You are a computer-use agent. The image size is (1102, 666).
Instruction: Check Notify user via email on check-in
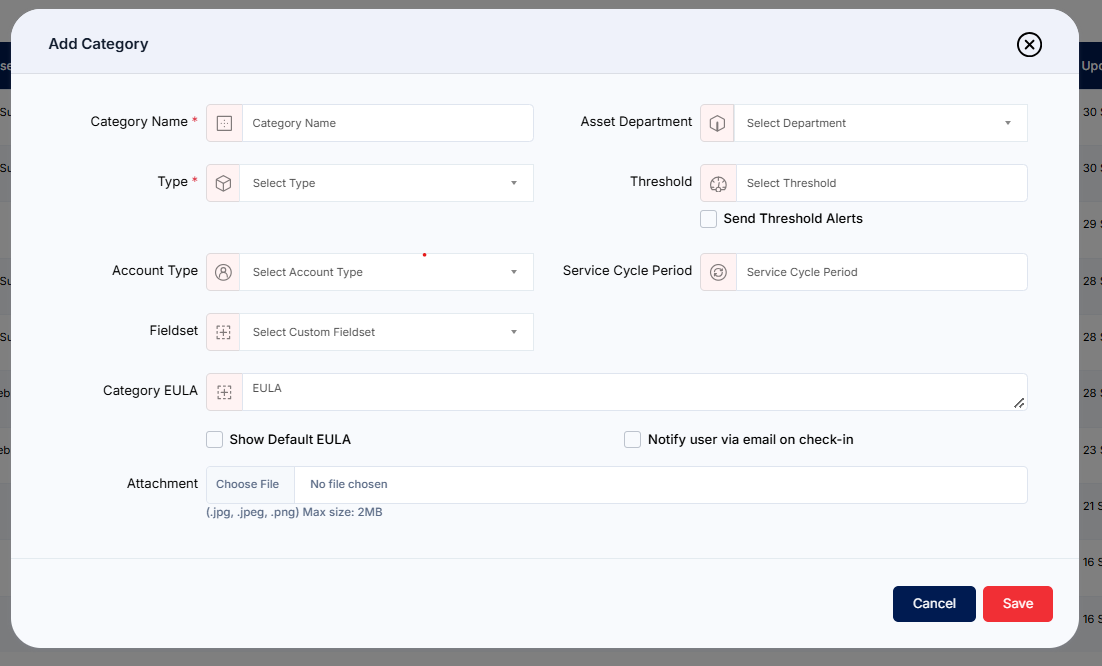click(x=633, y=440)
